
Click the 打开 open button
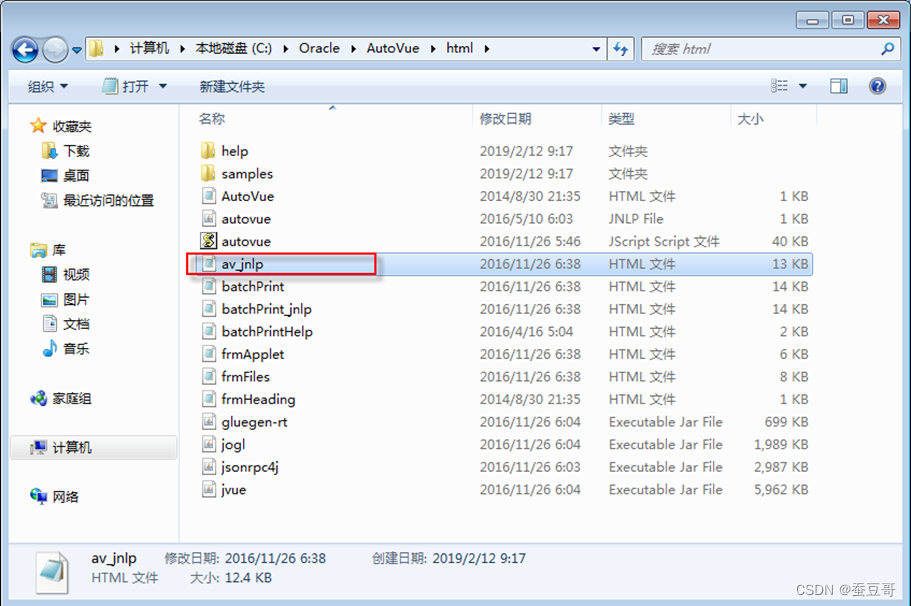coord(127,87)
